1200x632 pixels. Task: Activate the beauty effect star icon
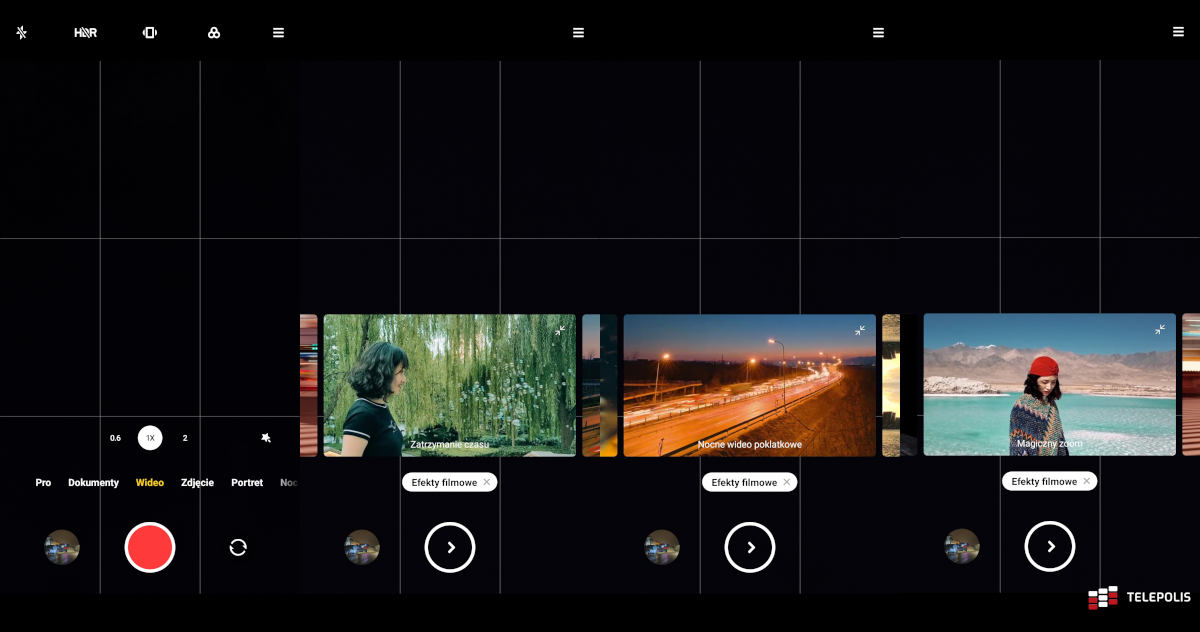coord(266,438)
